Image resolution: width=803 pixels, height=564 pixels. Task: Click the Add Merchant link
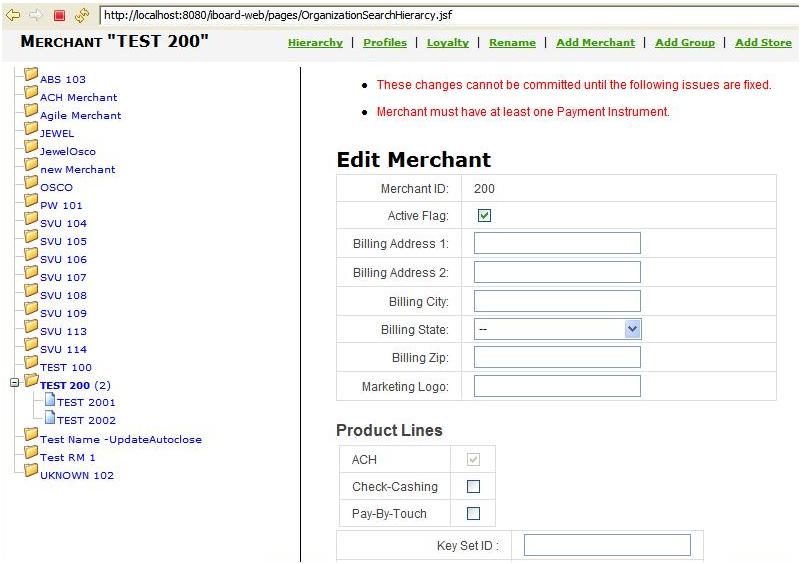[595, 43]
